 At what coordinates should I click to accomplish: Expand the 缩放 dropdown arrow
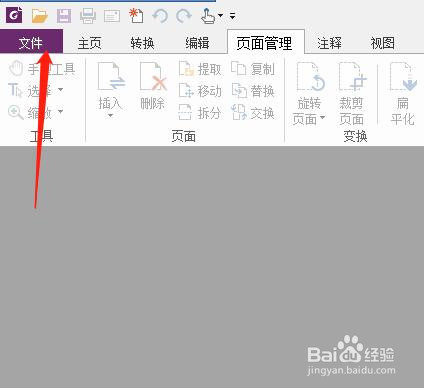coord(60,111)
